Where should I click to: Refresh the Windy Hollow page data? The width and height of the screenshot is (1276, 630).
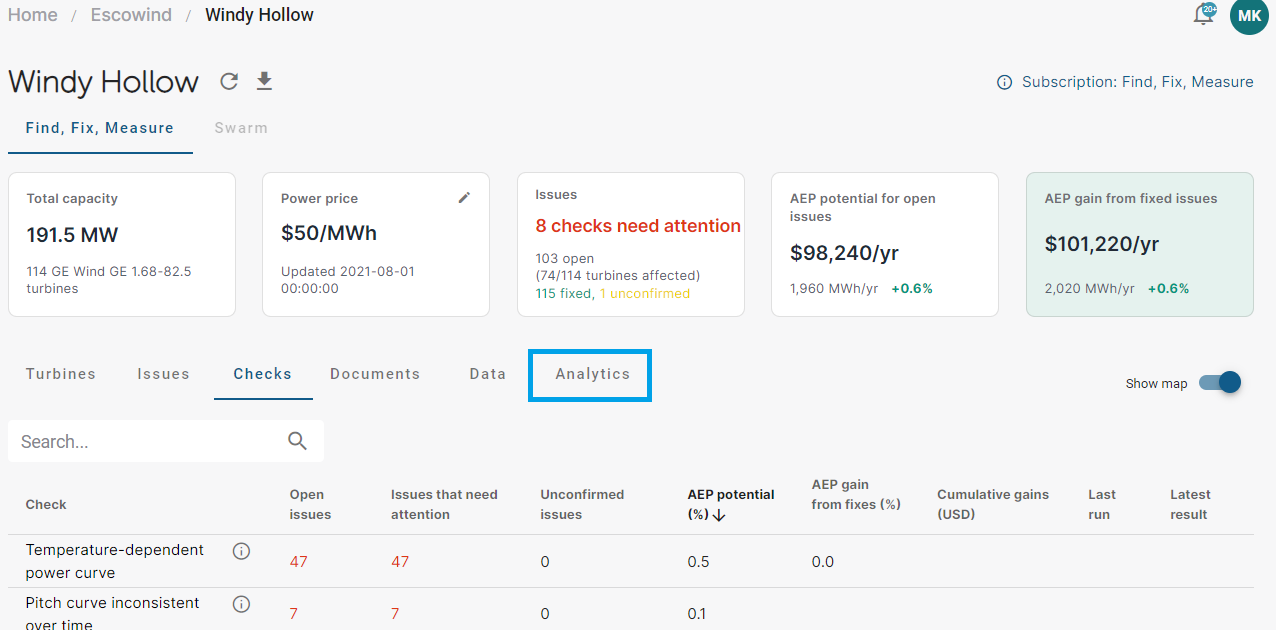pyautogui.click(x=229, y=81)
